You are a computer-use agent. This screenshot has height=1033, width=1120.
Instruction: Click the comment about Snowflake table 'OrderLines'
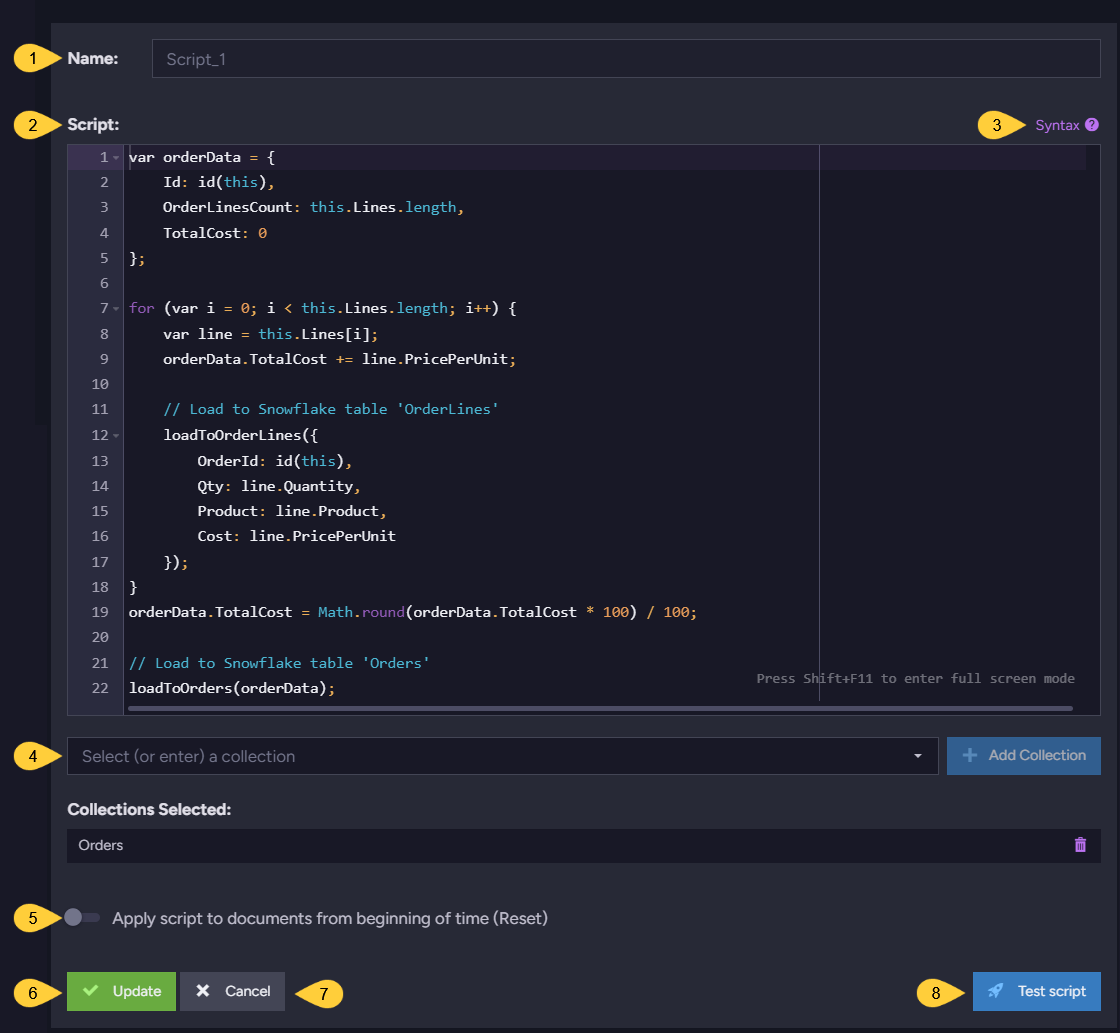331,409
